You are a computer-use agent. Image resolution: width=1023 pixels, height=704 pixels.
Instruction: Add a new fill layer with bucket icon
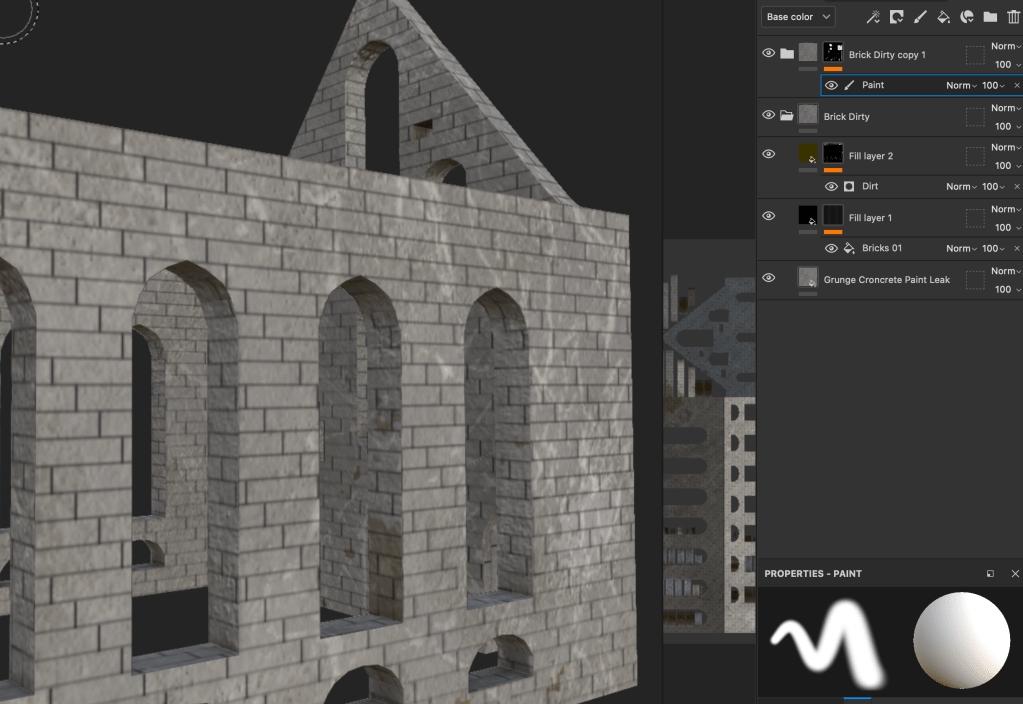coord(943,17)
